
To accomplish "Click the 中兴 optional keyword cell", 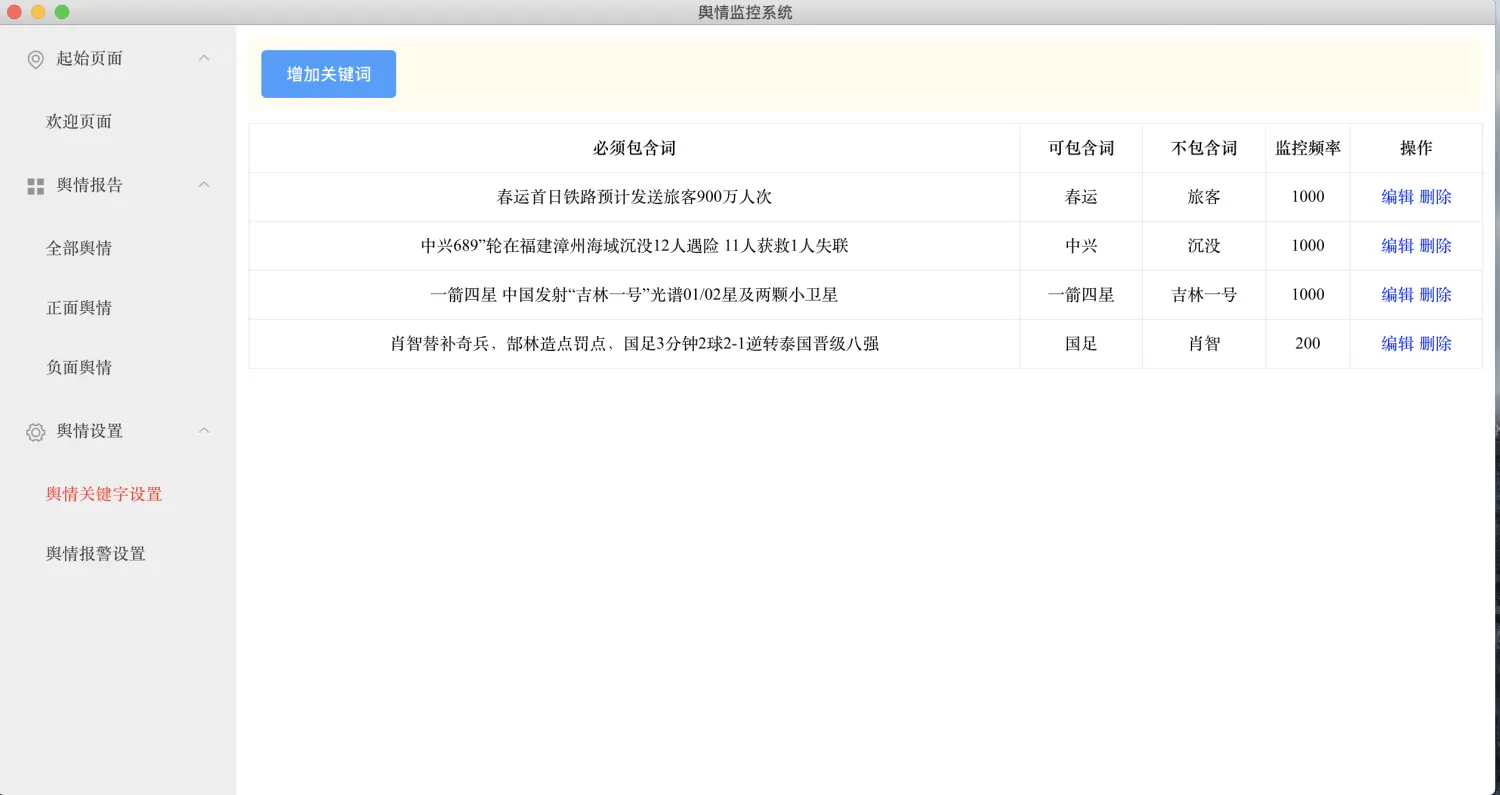I will (x=1081, y=246).
